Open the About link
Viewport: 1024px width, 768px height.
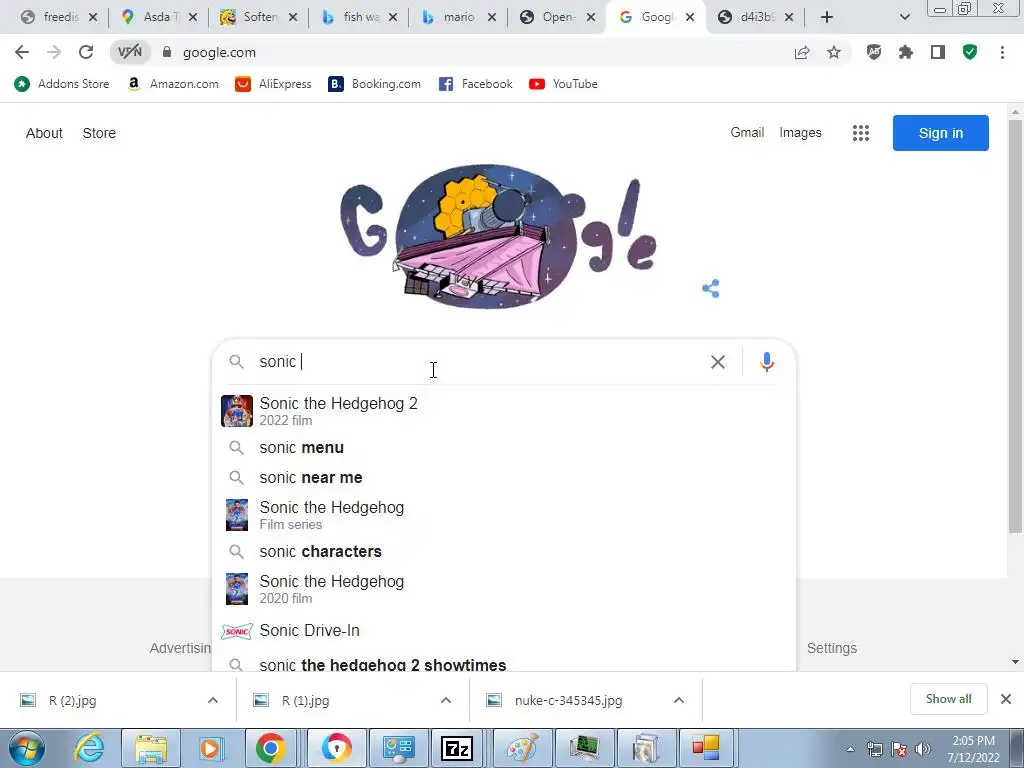44,133
